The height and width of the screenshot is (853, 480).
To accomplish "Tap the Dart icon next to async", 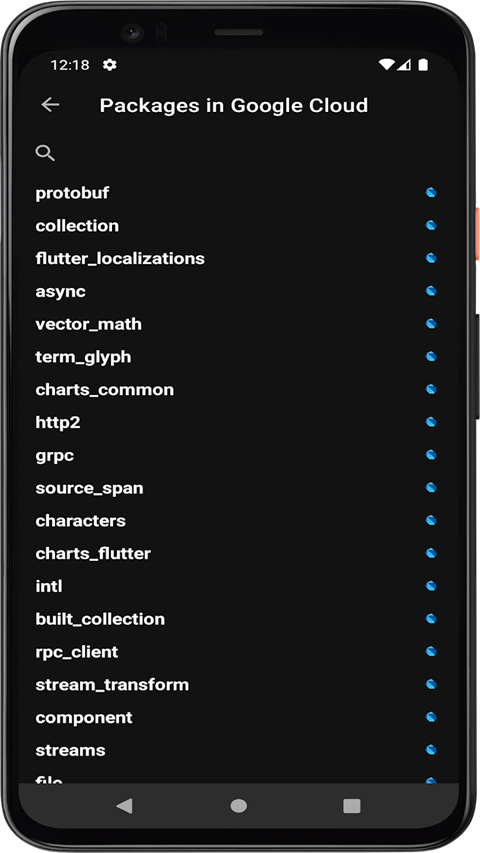I will [430, 291].
